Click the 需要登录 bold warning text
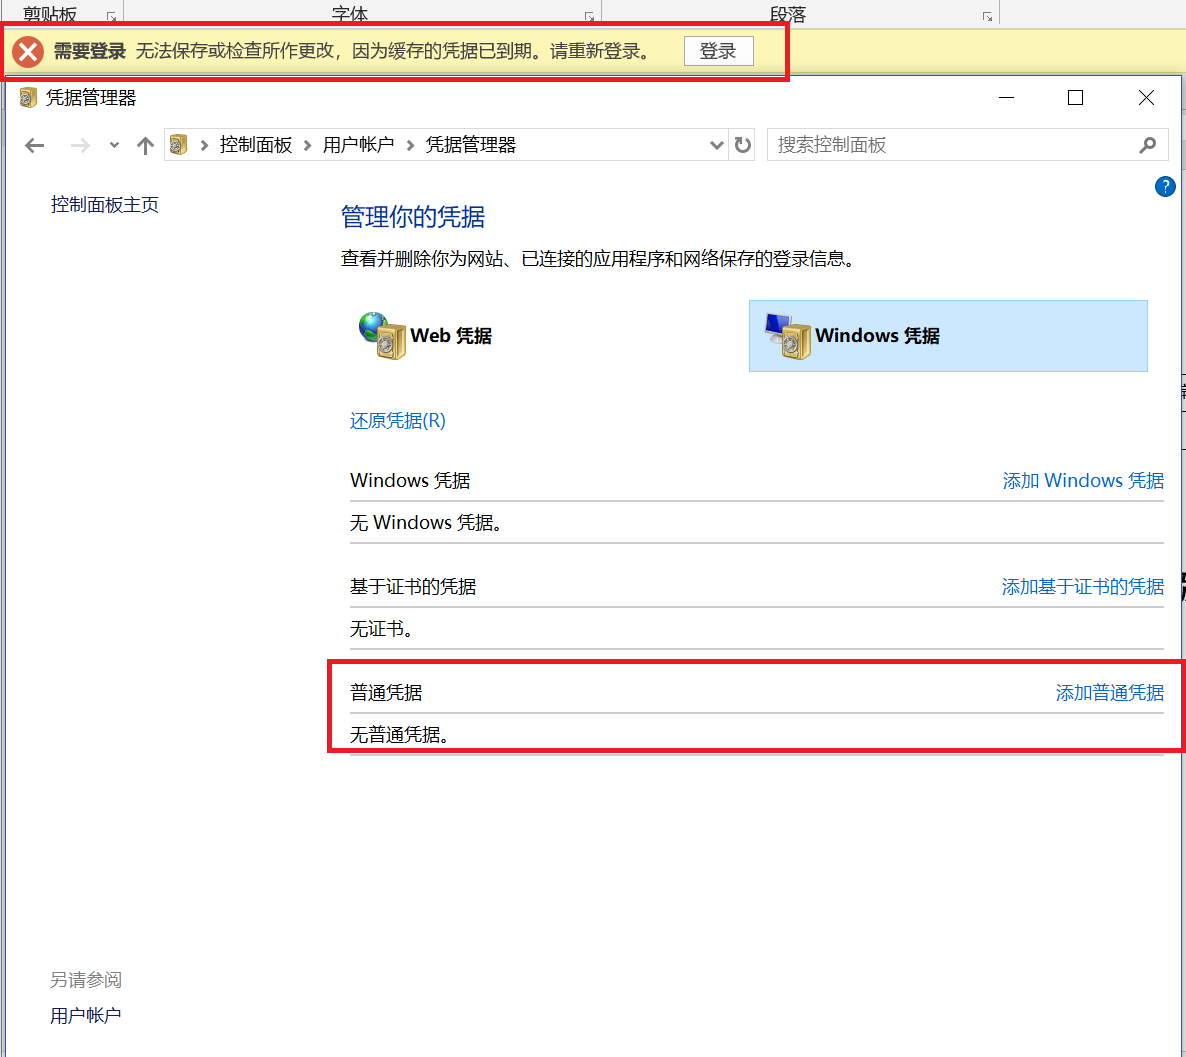 coord(89,51)
